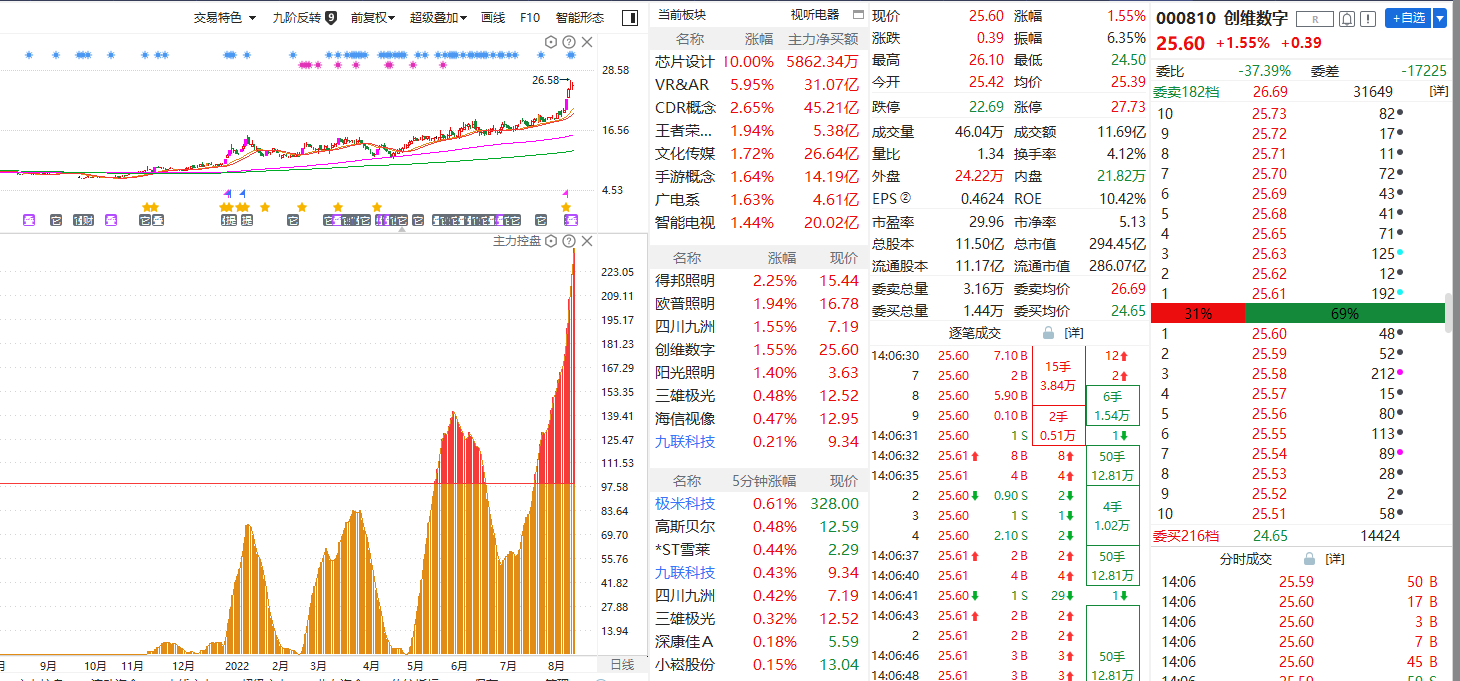This screenshot has width=1460, height=681.
Task: Click the lock icon next to 逐笔成交
Action: [x=1049, y=332]
